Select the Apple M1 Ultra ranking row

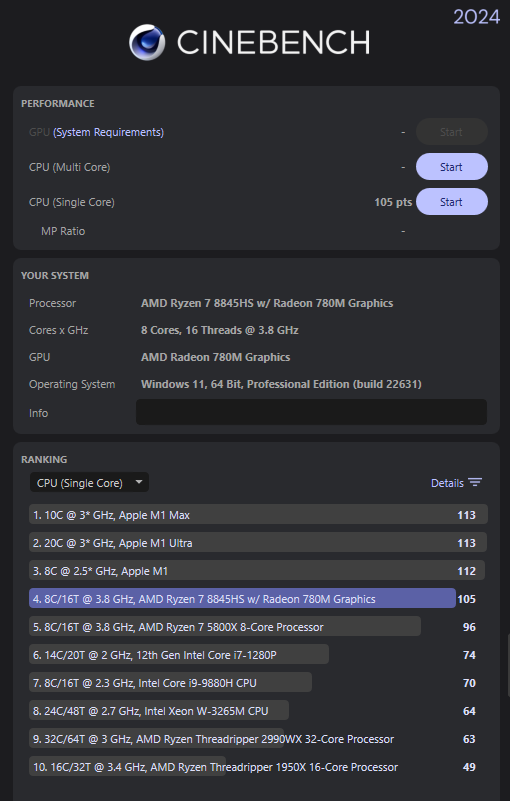pyautogui.click(x=258, y=543)
